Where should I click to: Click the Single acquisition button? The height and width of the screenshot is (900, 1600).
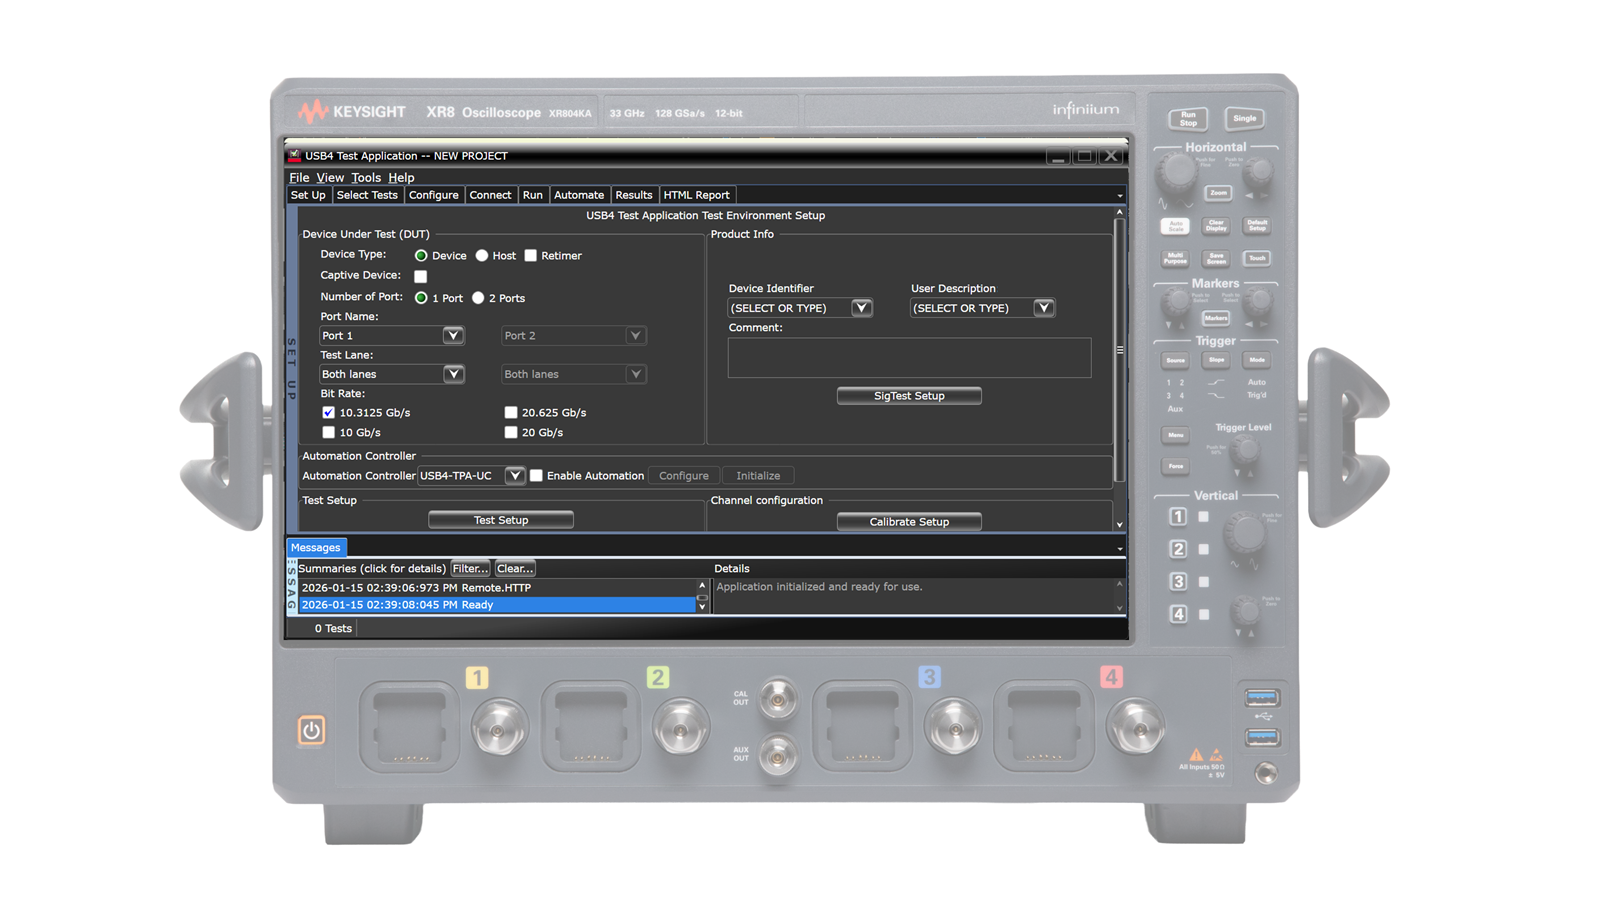click(x=1244, y=119)
